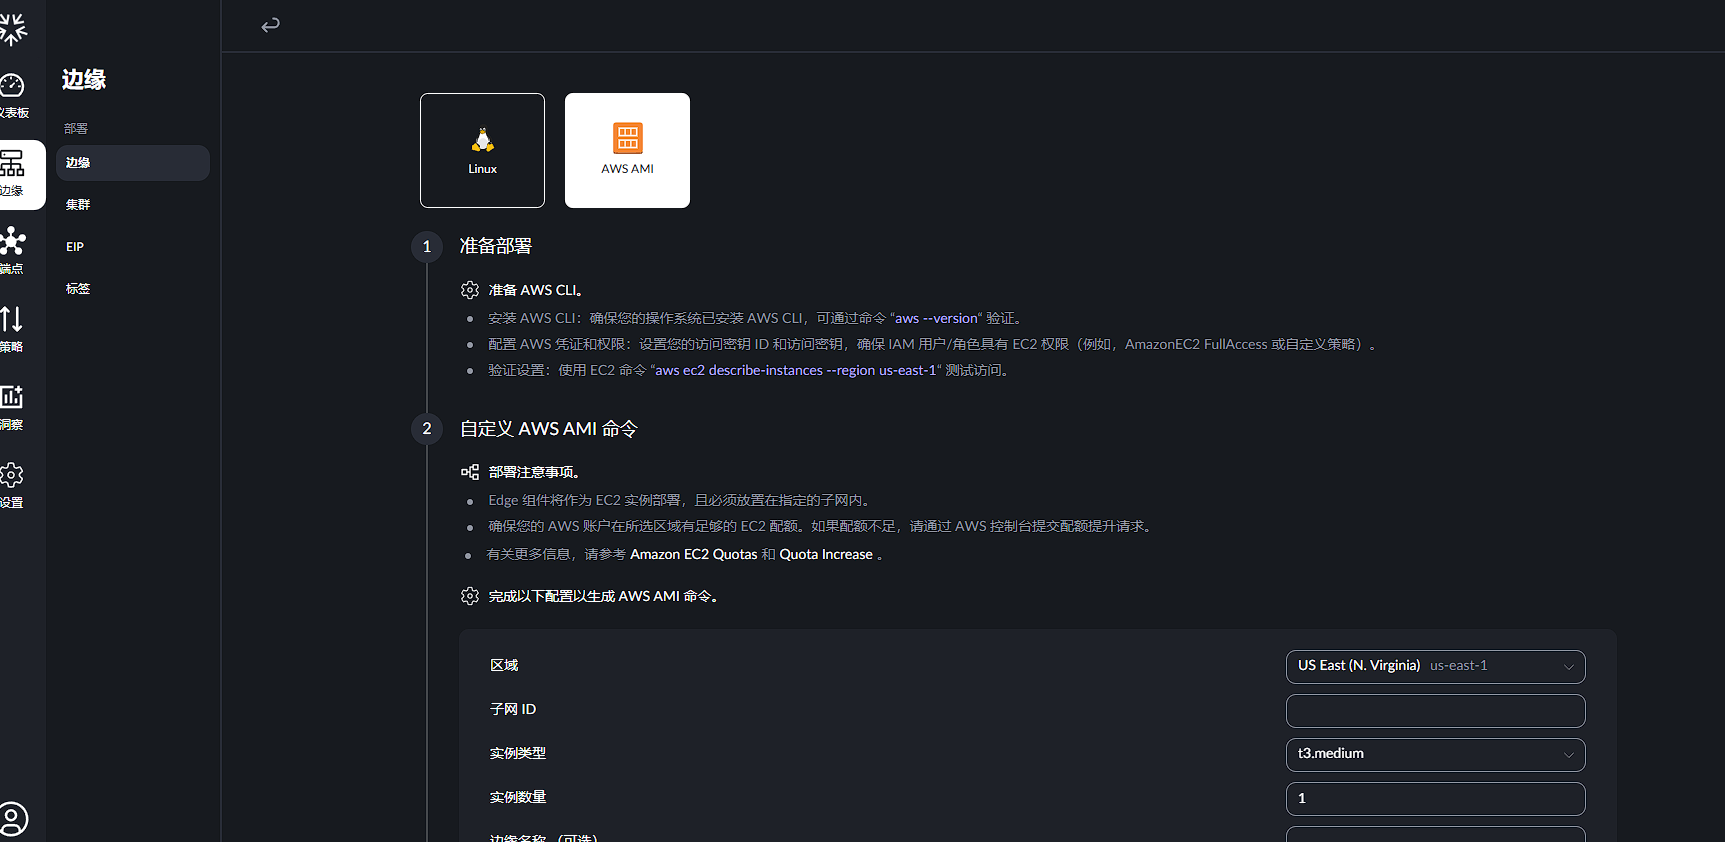Click the app logo at top left
Image resolution: width=1725 pixels, height=842 pixels.
tap(13, 29)
